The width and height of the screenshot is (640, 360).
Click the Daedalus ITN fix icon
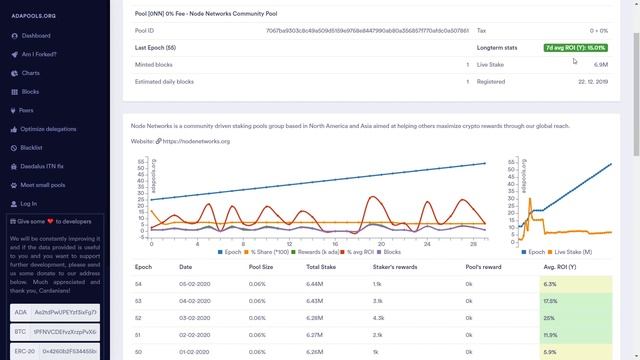14,167
